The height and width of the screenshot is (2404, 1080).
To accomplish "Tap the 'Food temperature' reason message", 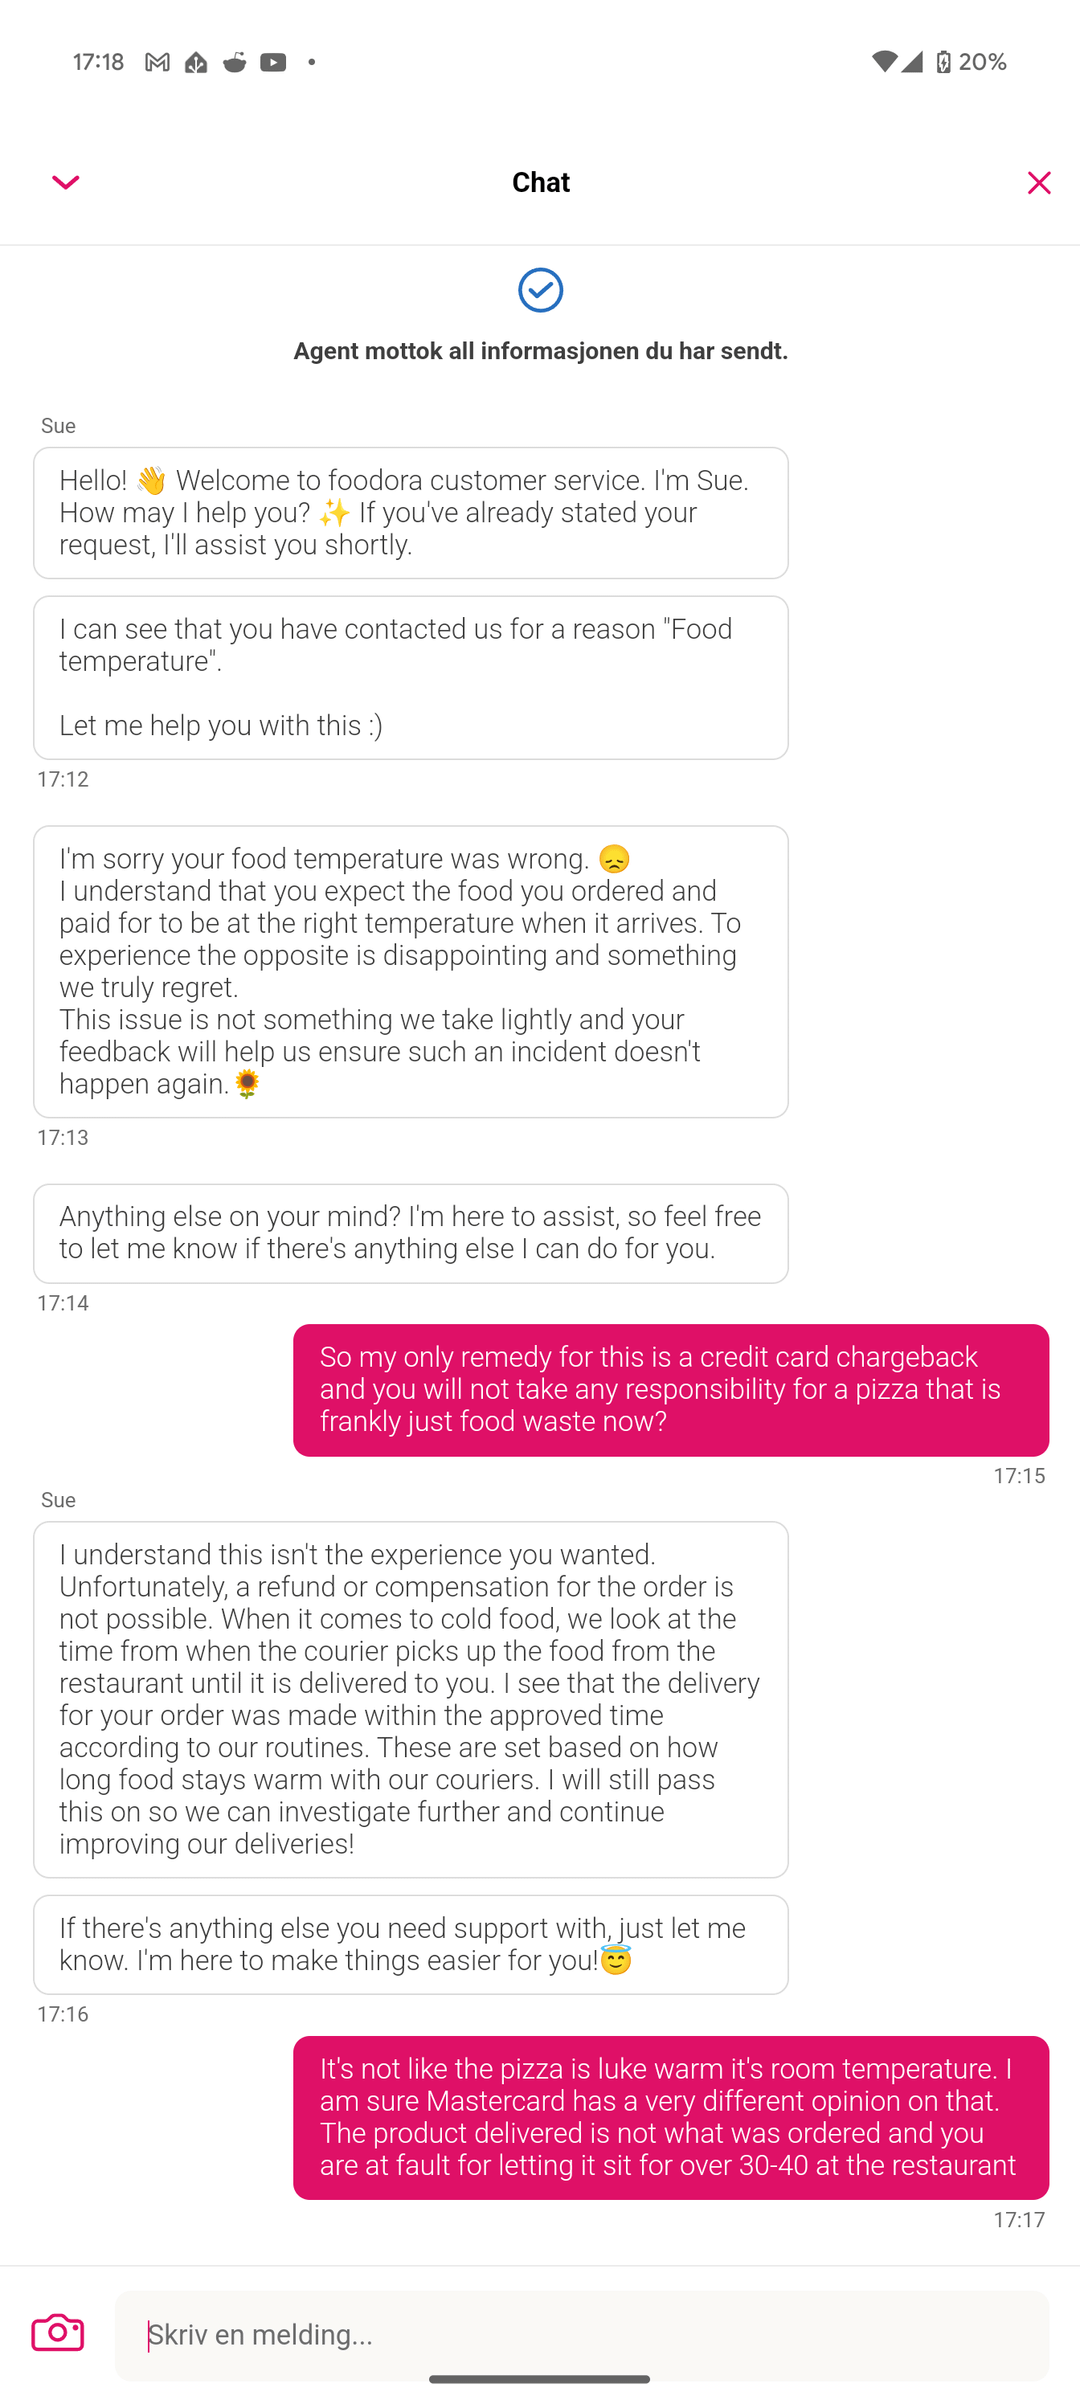I will point(411,678).
